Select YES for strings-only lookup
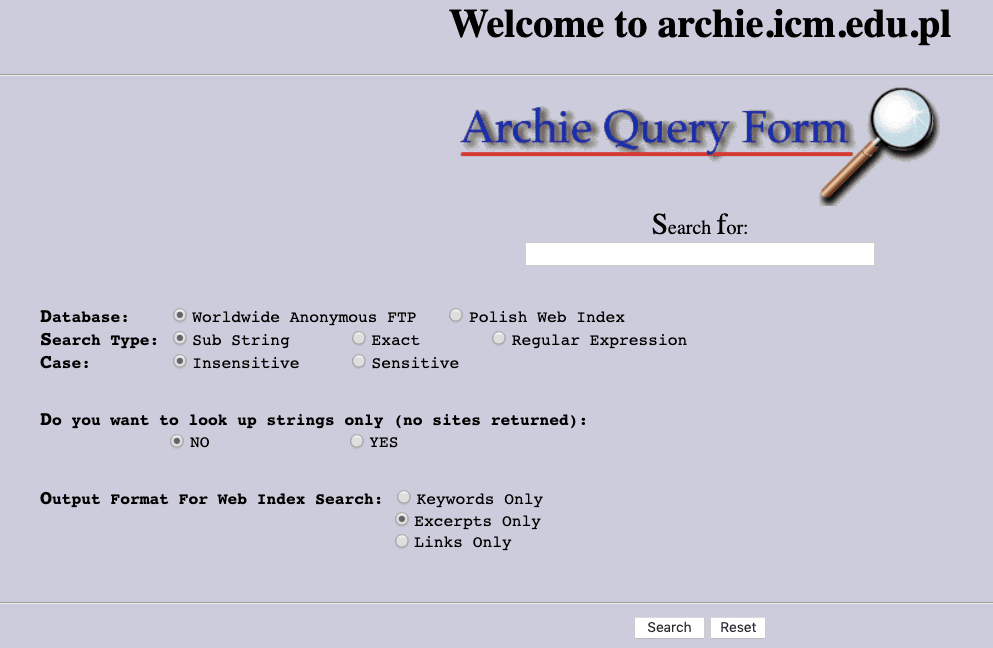 (x=357, y=441)
